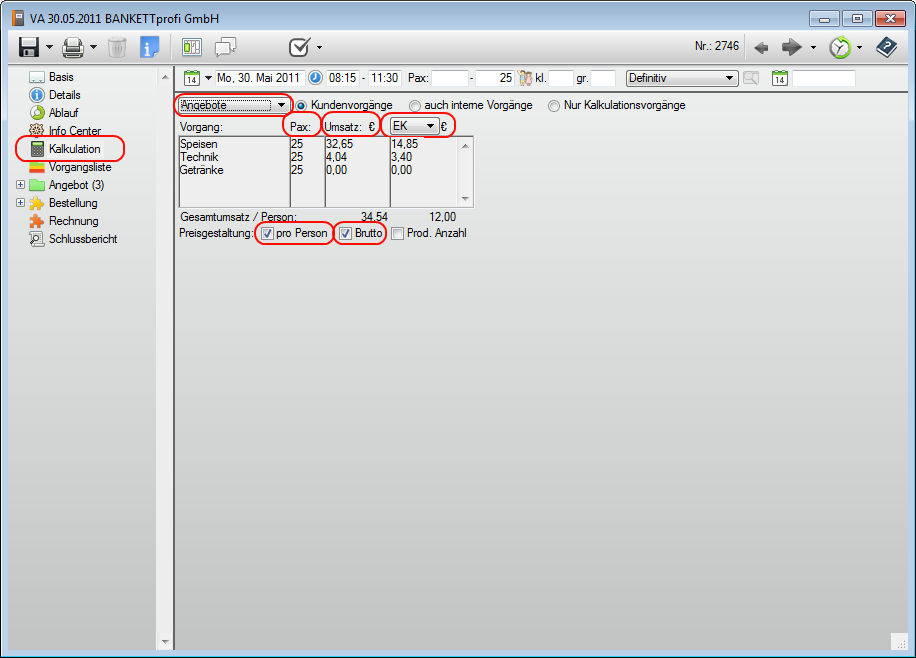Screen dimensions: 916x658
Task: Click the clock icon beside start time
Action: [x=315, y=78]
